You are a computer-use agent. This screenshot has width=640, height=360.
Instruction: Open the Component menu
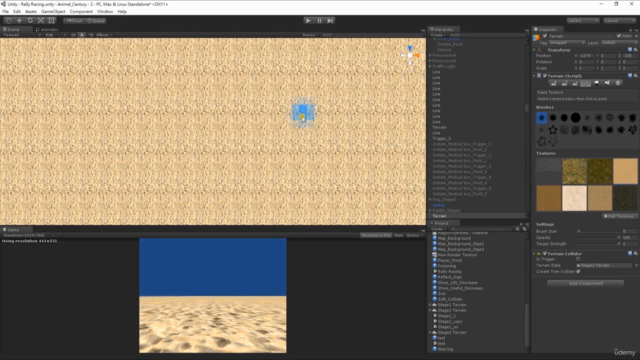pyautogui.click(x=81, y=11)
